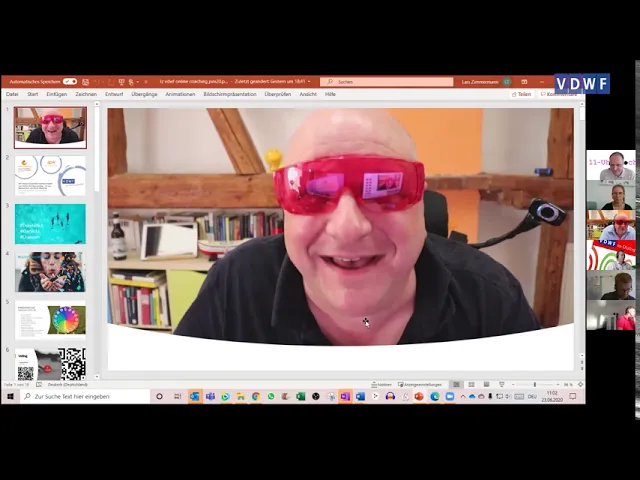Switch to the Zeichnen ribbon tab

pos(86,94)
